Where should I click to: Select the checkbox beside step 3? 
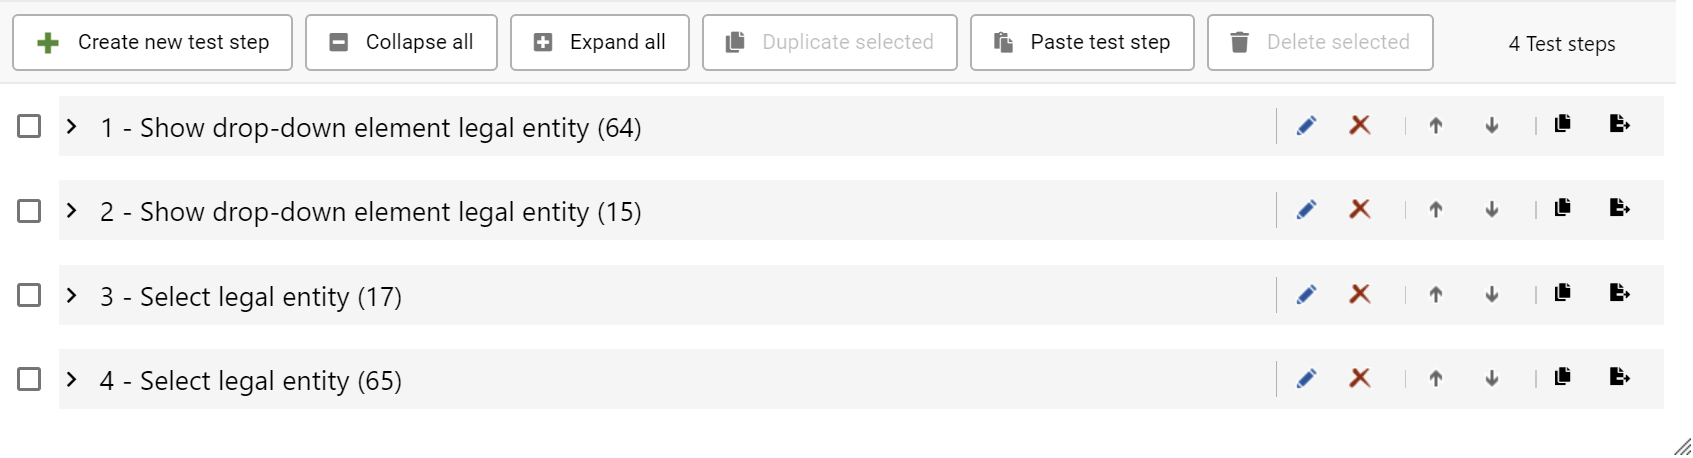tap(29, 295)
